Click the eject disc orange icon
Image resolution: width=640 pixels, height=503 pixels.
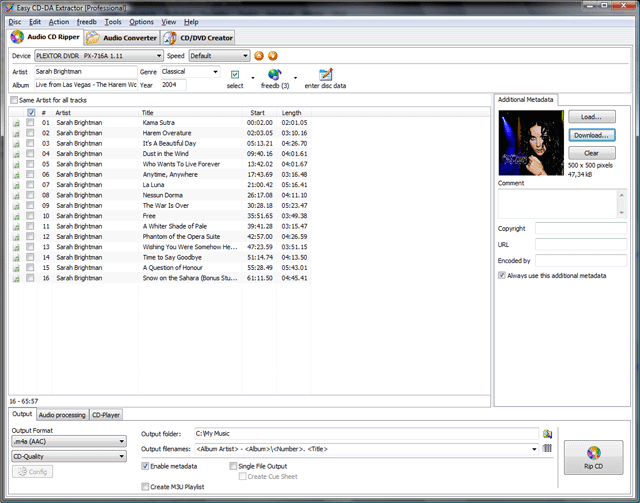259,56
